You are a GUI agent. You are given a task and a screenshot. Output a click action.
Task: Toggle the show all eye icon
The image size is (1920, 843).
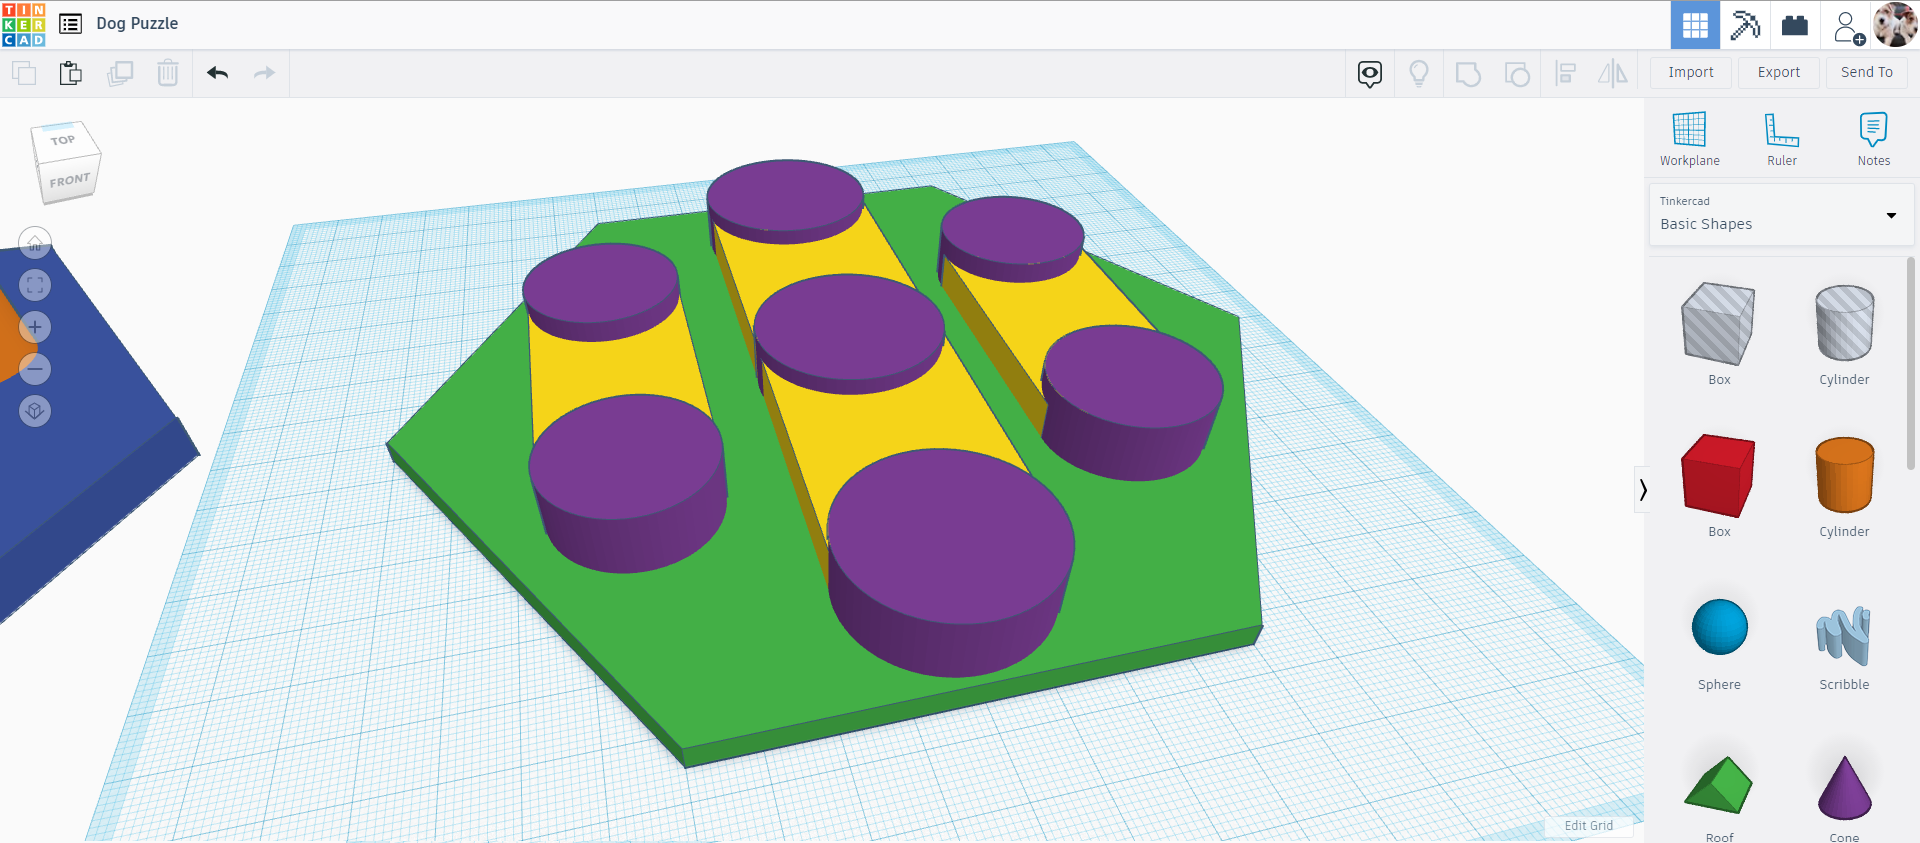(1370, 73)
